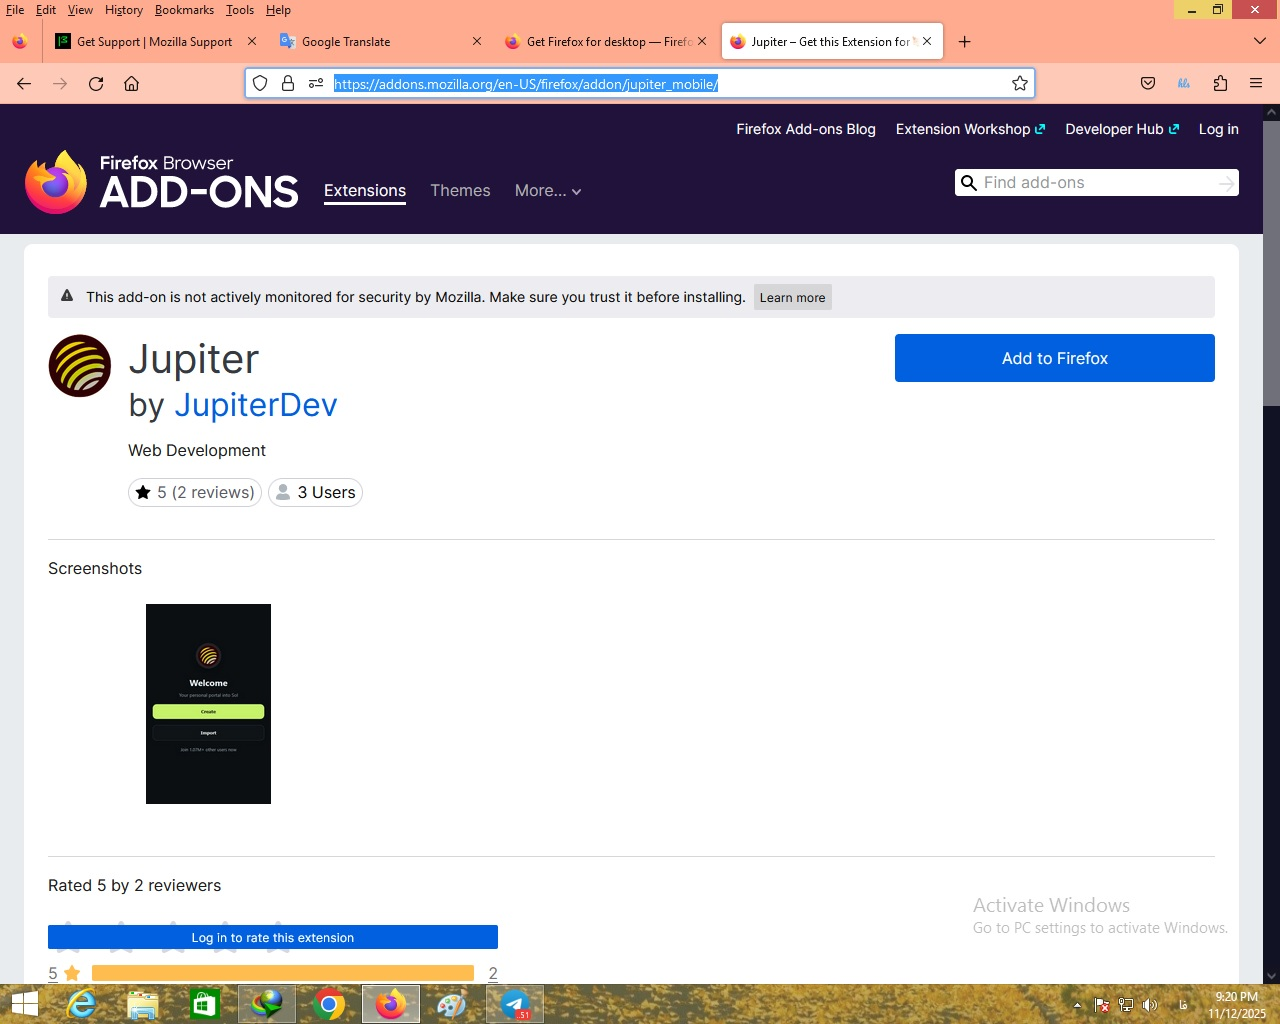This screenshot has height=1024, width=1280.
Task: Open a new tab with the plus button
Action: coord(964,42)
